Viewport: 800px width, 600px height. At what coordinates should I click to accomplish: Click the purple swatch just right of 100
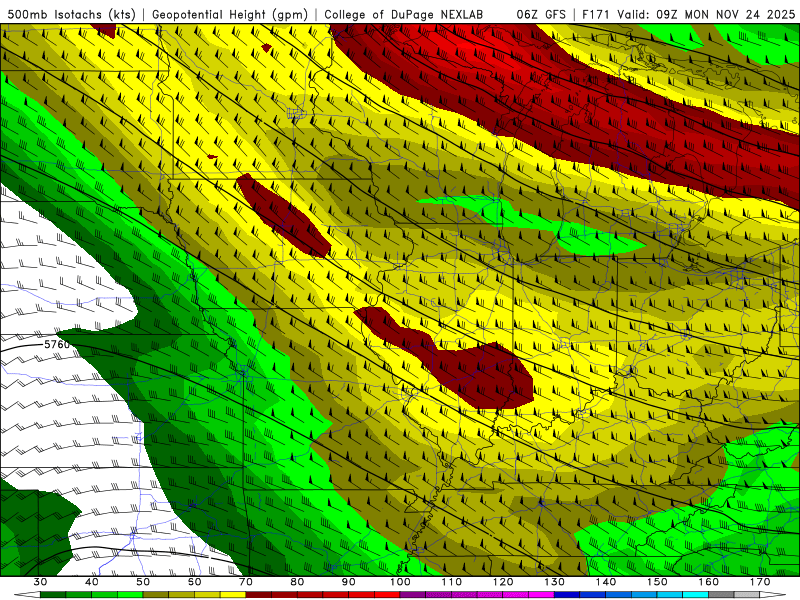pos(413,595)
